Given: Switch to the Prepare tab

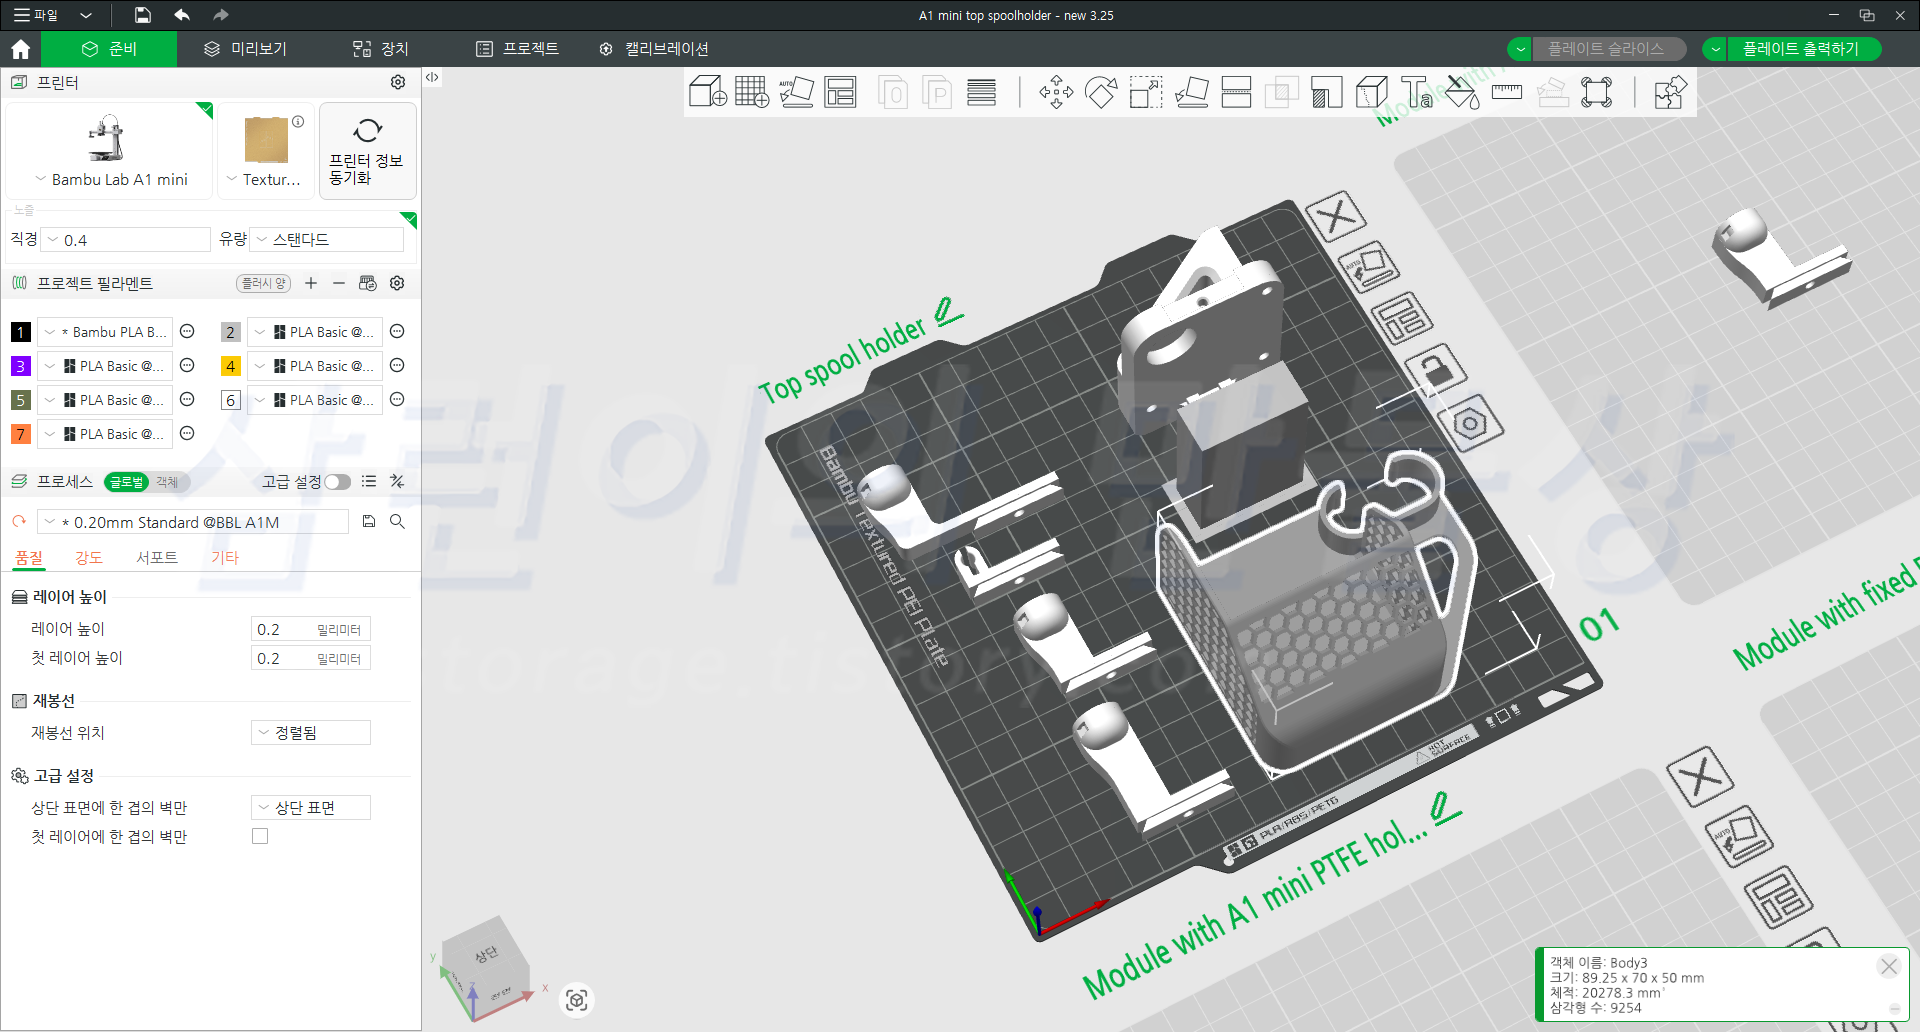Looking at the screenshot, I should tap(110, 49).
